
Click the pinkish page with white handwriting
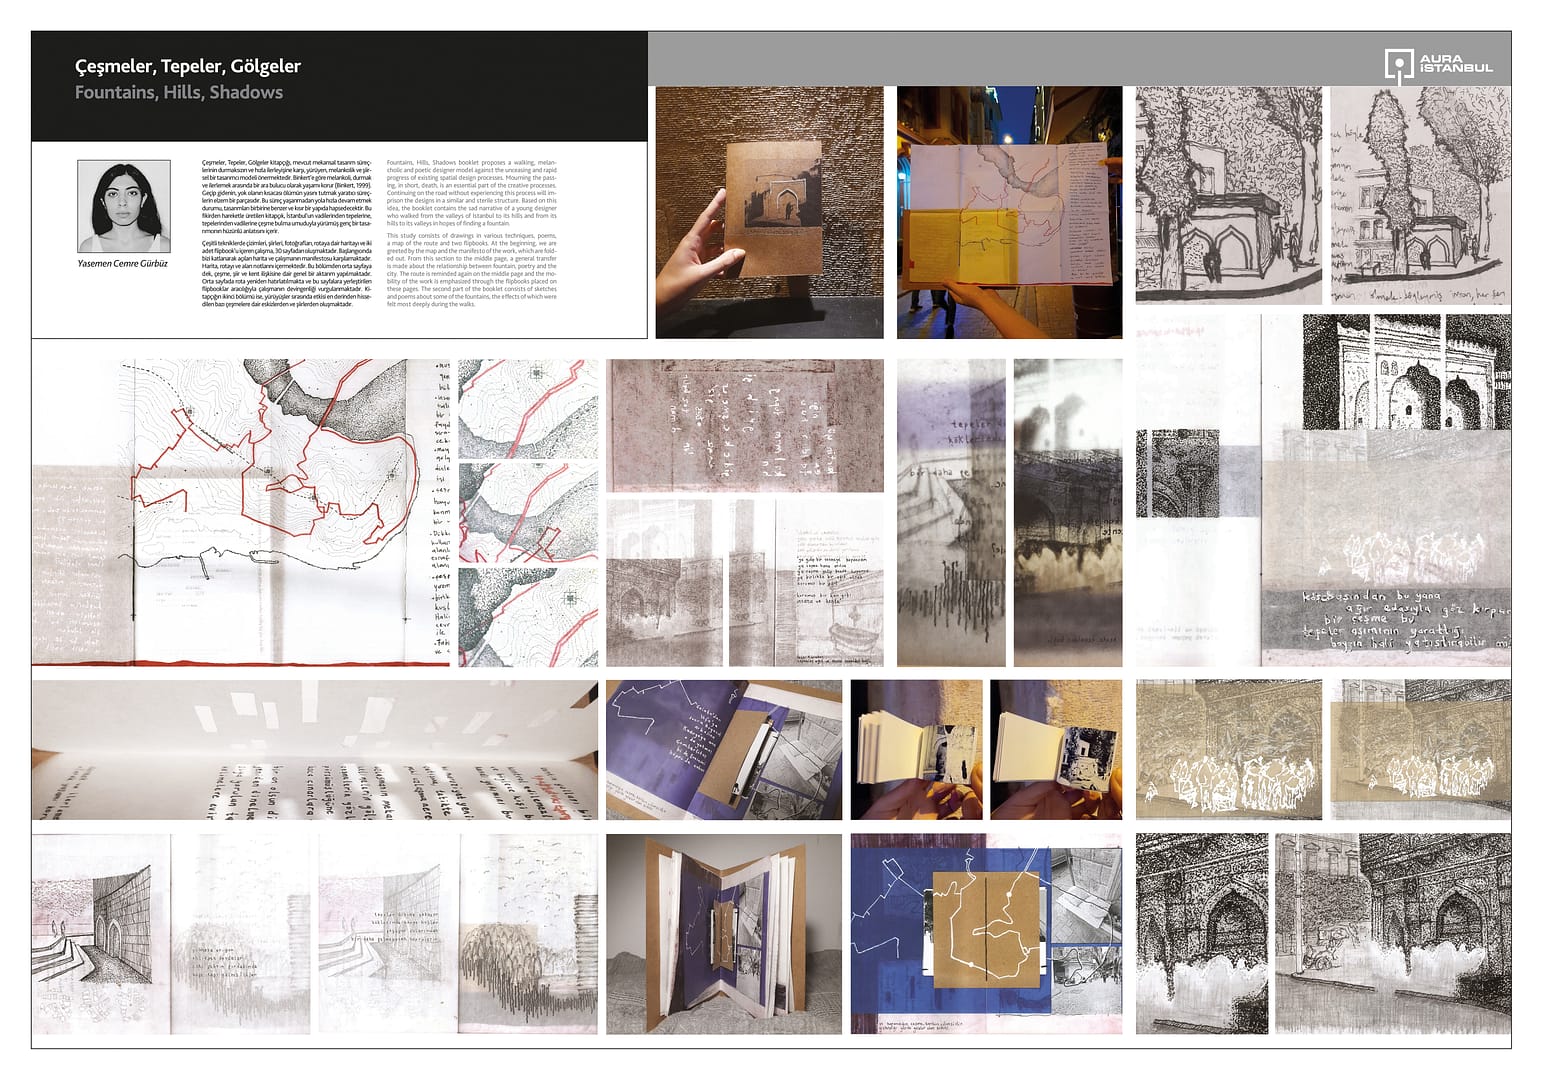pos(744,425)
